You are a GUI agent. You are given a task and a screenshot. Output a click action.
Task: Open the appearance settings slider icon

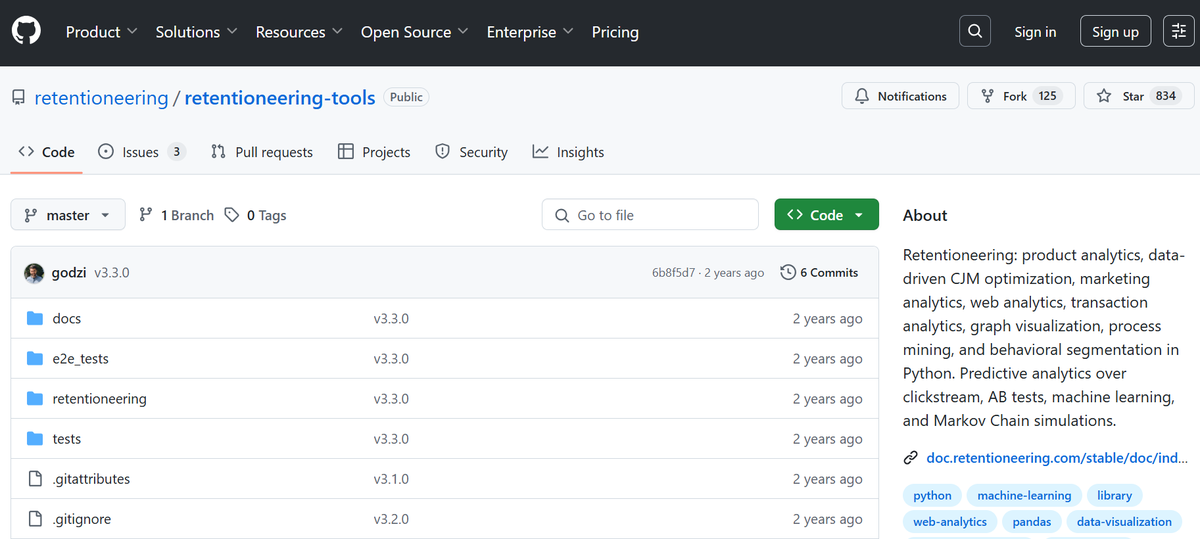(x=1179, y=31)
